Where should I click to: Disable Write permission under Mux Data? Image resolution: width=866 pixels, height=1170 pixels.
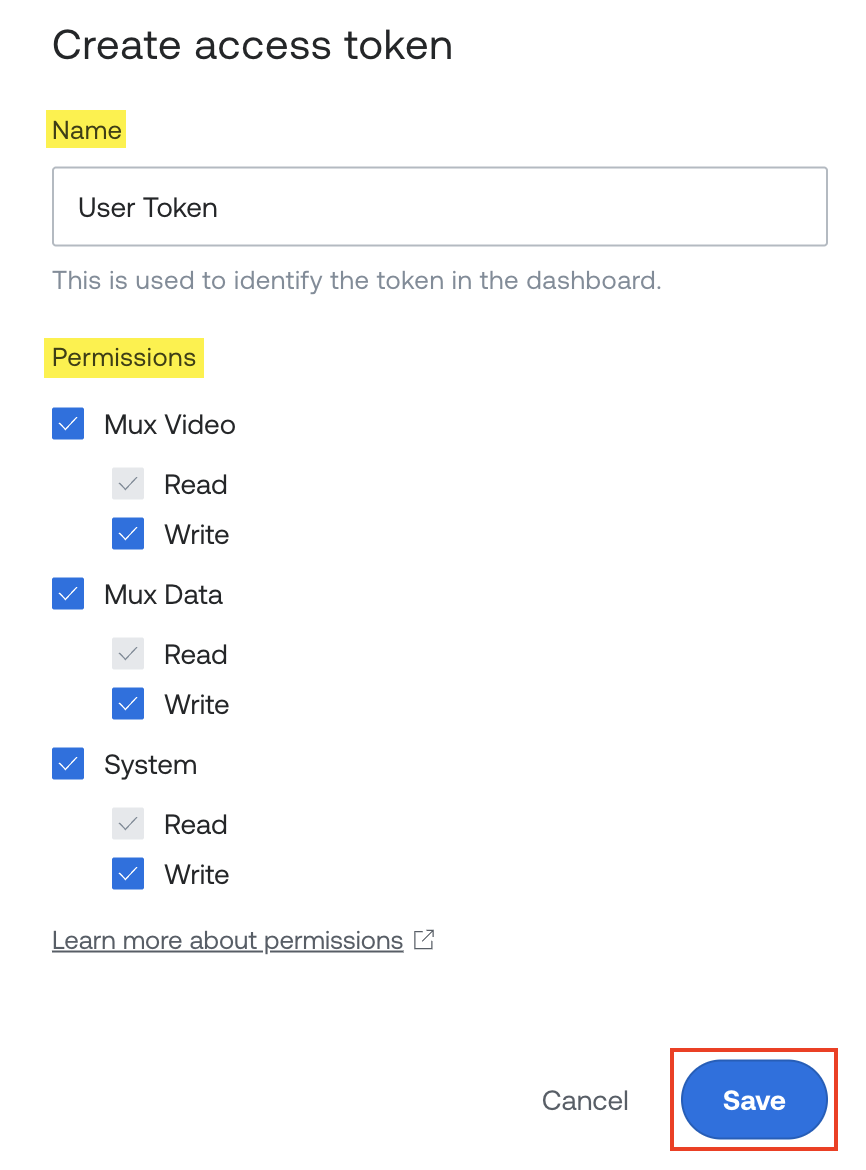click(x=127, y=703)
